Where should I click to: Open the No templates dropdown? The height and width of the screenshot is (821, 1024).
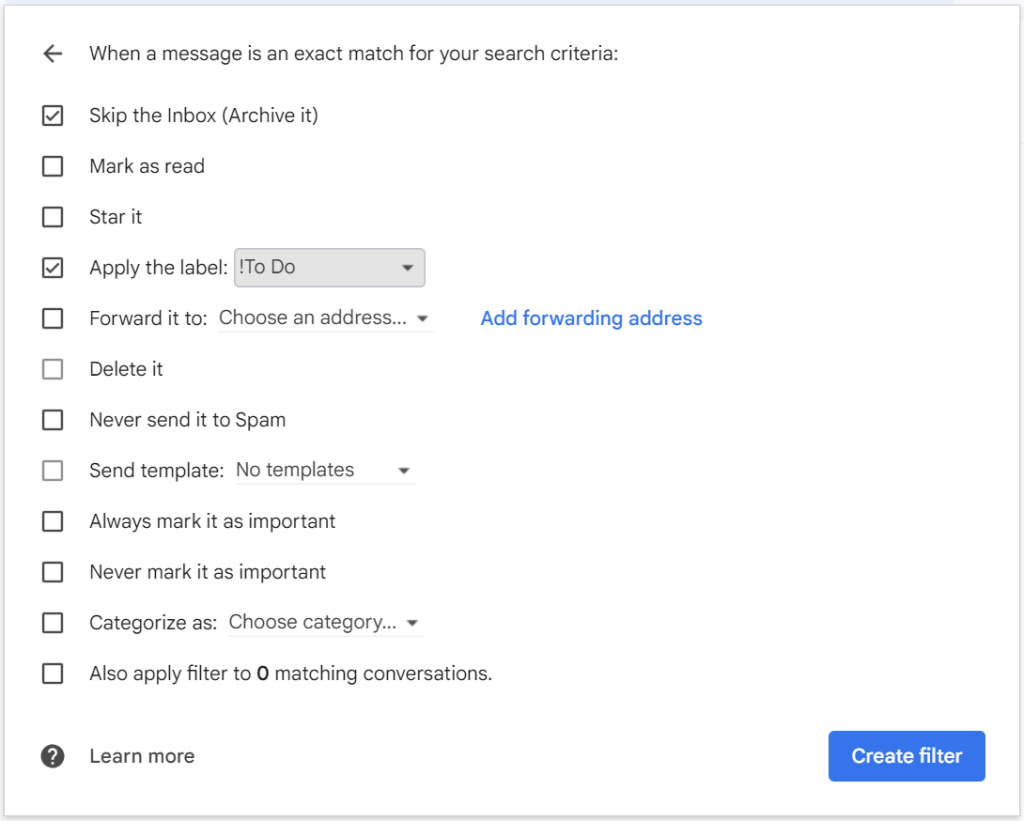[x=325, y=470]
